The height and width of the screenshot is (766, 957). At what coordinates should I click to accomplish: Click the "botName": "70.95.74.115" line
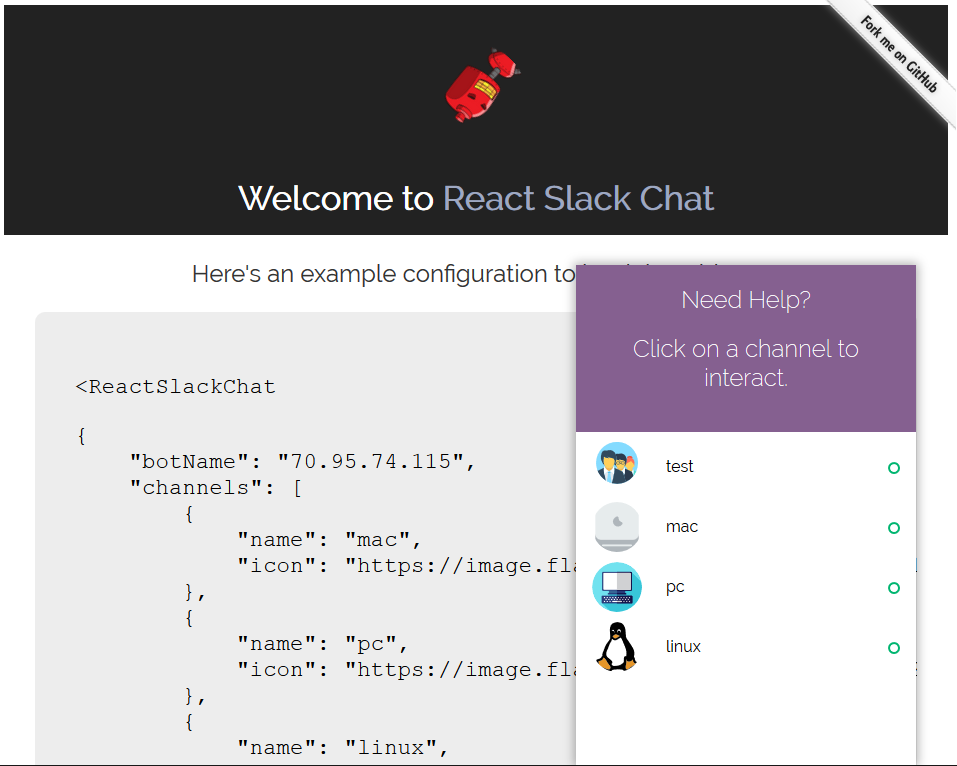click(302, 461)
